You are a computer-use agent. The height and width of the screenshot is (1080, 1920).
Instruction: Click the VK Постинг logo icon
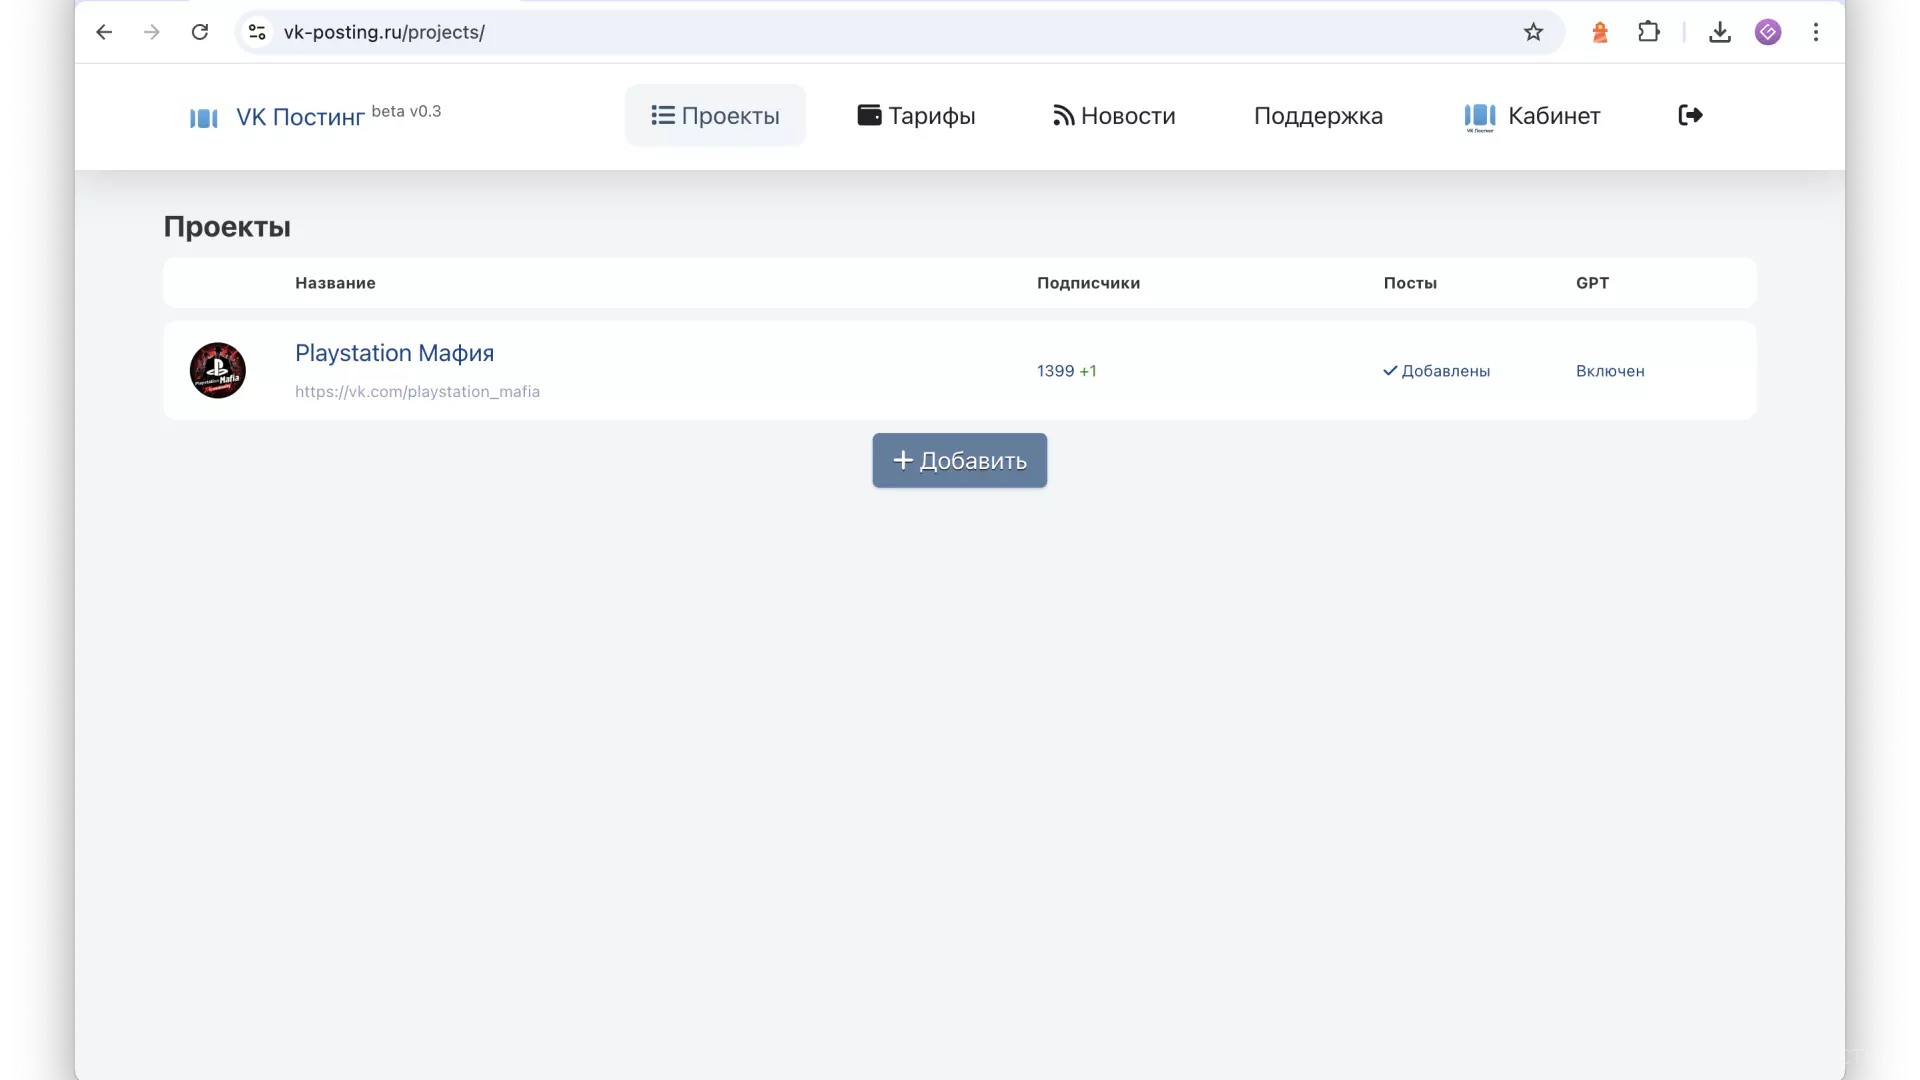click(204, 118)
